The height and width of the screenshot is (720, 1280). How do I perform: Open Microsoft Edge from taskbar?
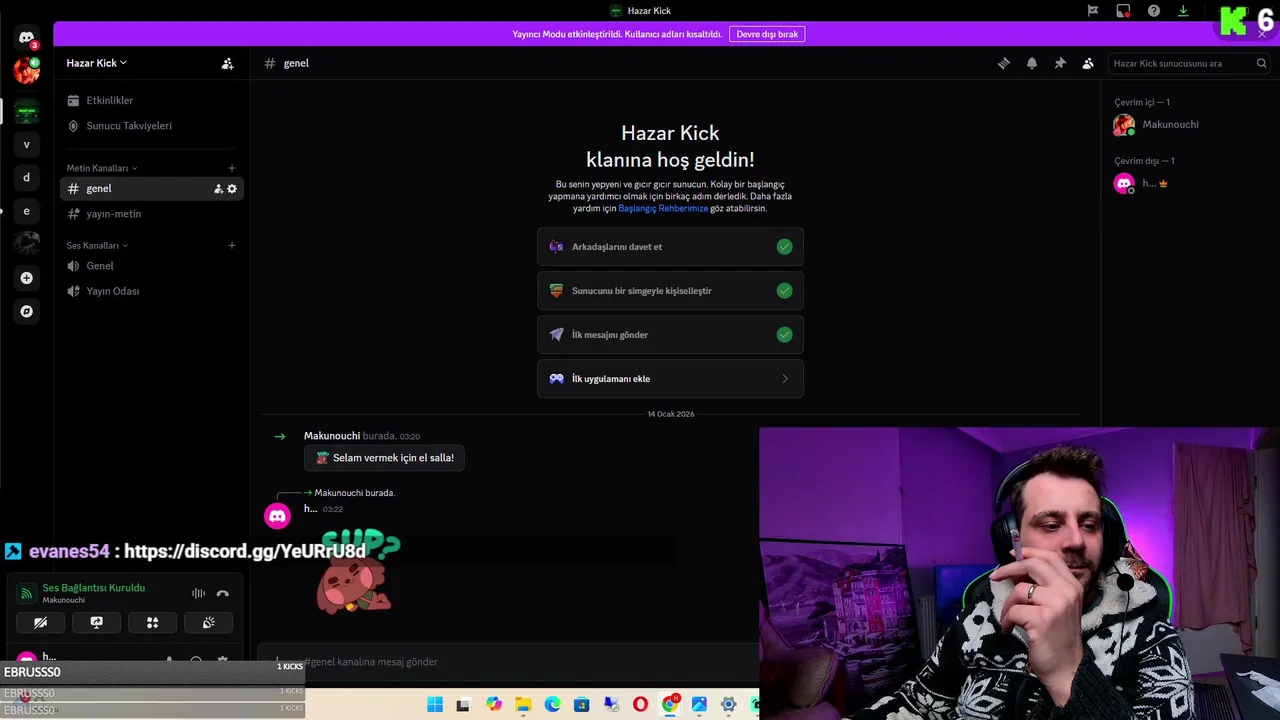click(552, 705)
